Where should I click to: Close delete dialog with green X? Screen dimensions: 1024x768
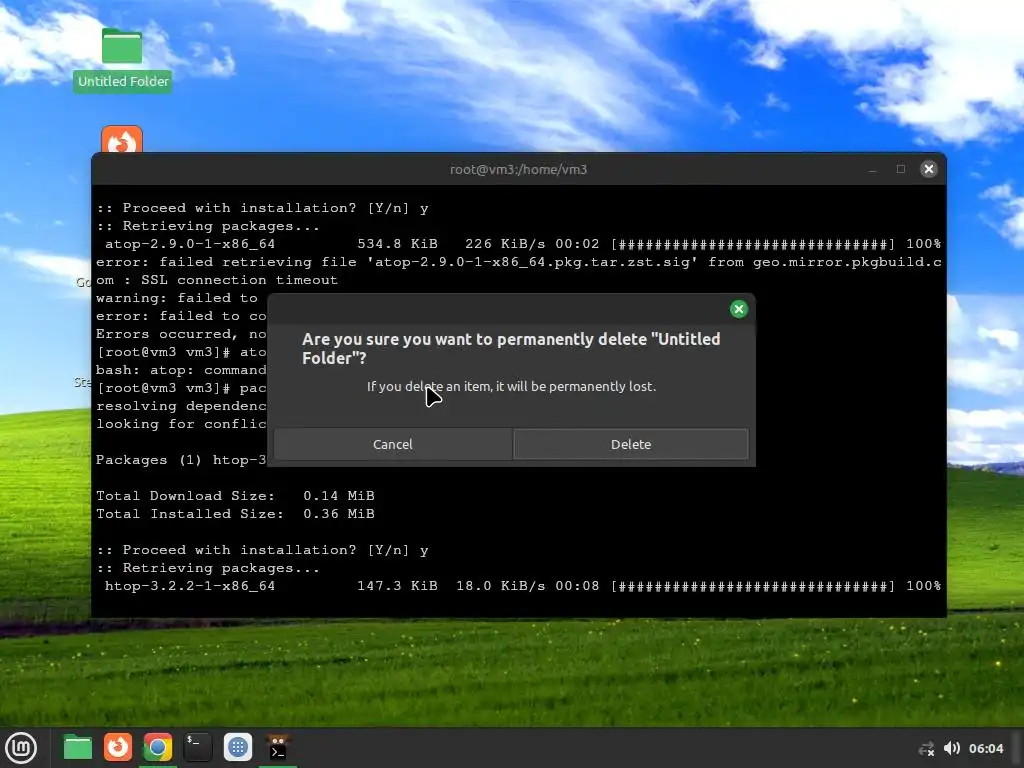[739, 309]
